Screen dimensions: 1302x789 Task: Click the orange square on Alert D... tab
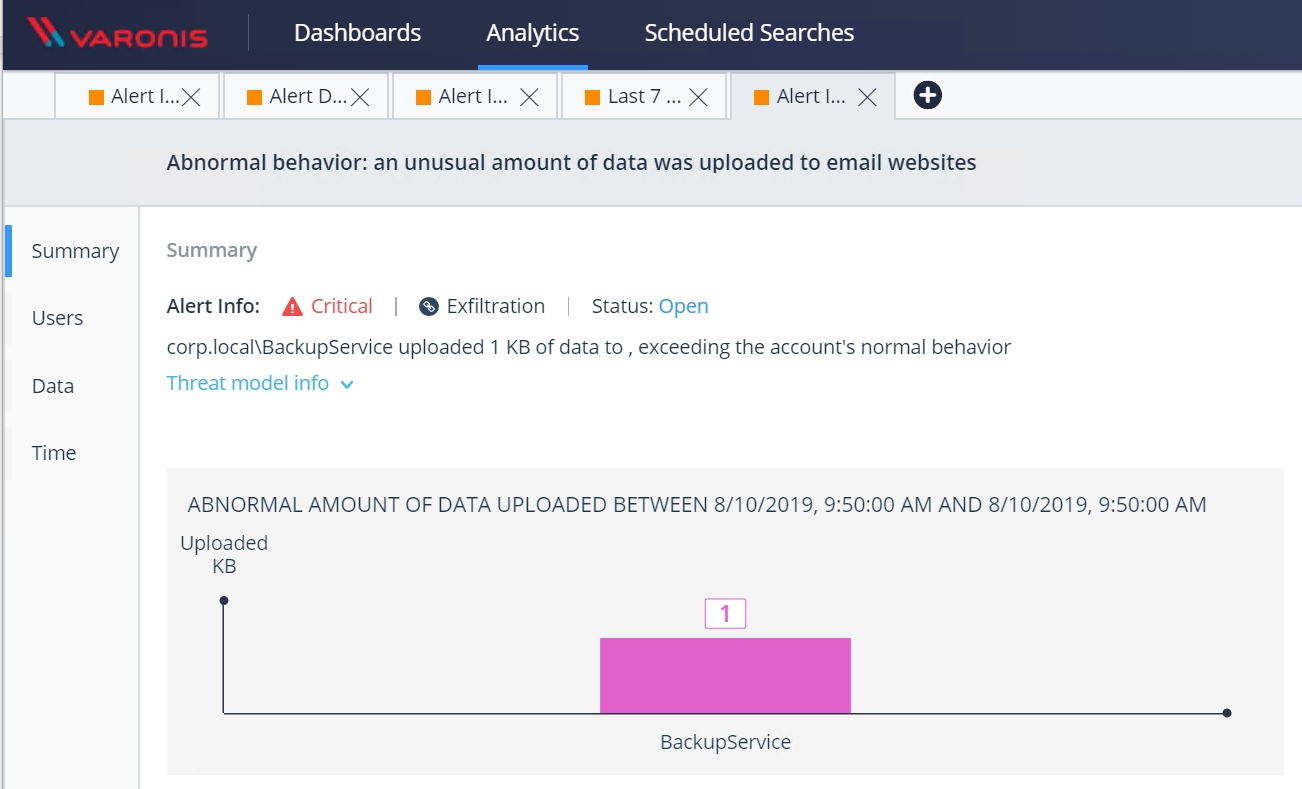coord(254,97)
